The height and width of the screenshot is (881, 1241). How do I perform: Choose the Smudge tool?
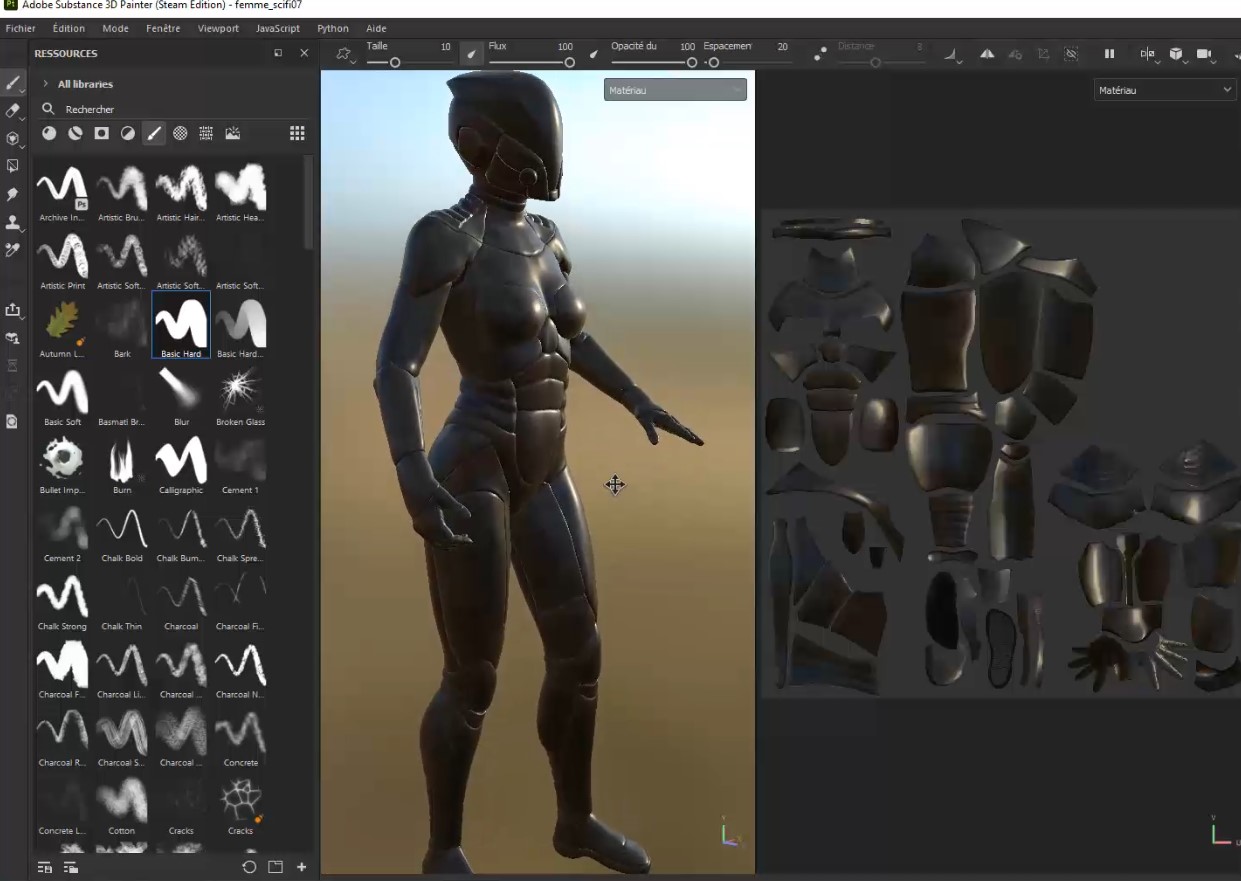tap(13, 194)
